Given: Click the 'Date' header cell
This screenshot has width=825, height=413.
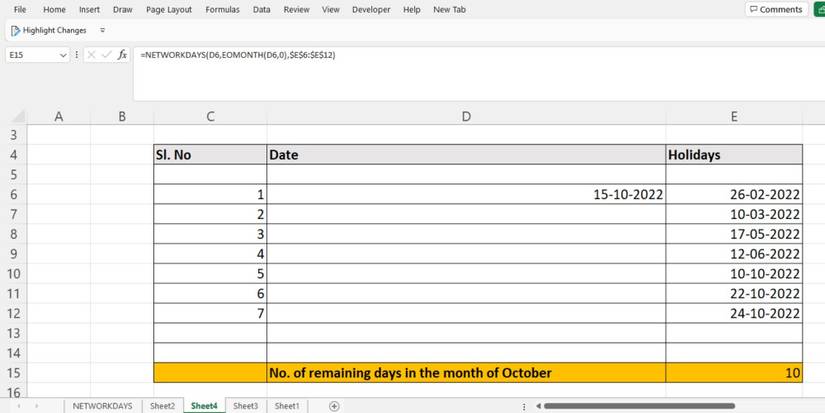Looking at the screenshot, I should pyautogui.click(x=466, y=155).
